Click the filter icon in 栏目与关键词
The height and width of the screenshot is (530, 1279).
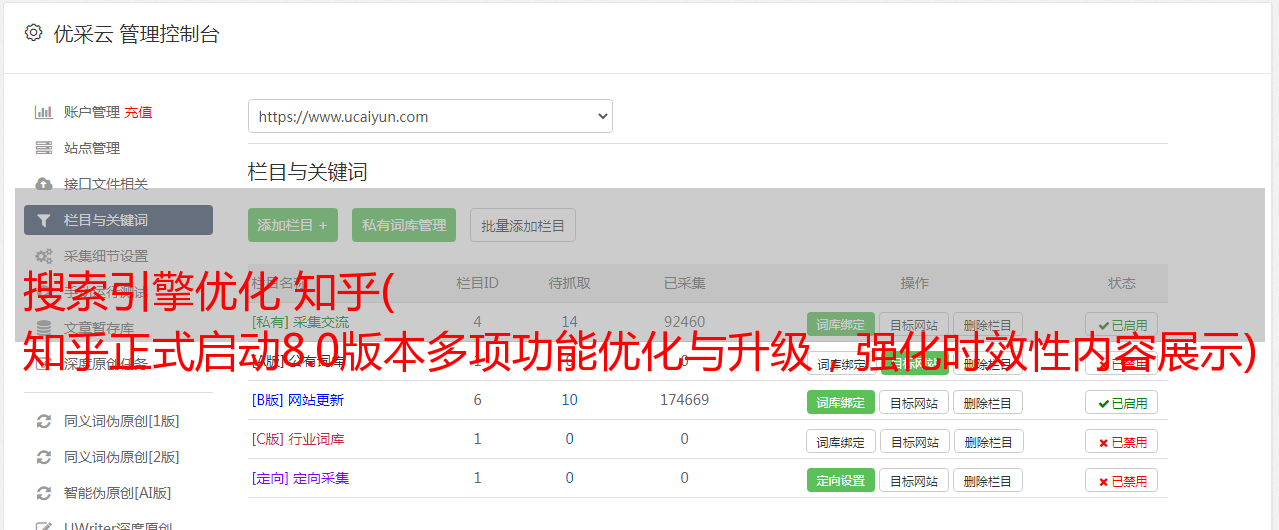(x=44, y=220)
